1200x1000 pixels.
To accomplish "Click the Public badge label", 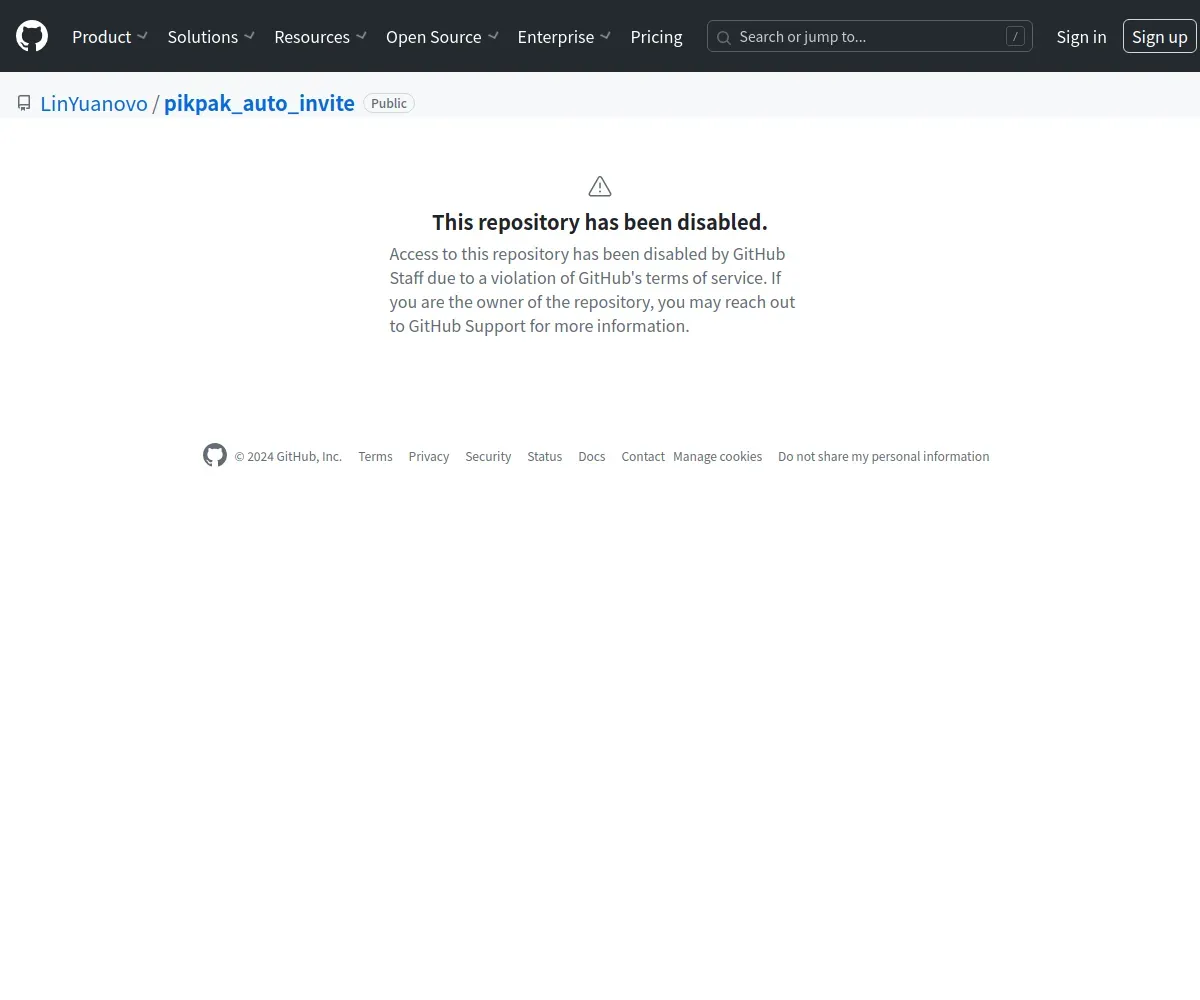I will 389,103.
